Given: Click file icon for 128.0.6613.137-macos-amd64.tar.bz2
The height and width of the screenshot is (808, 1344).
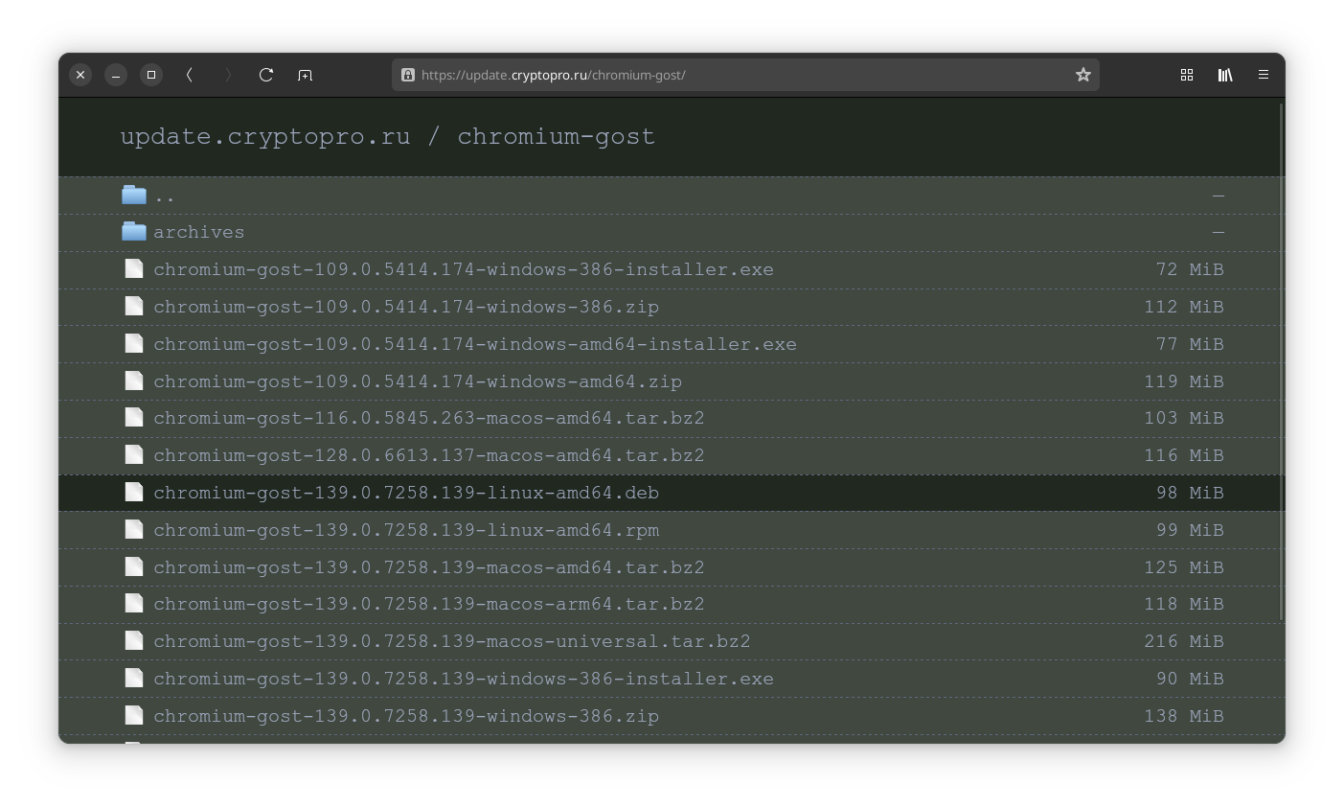Looking at the screenshot, I should (134, 455).
